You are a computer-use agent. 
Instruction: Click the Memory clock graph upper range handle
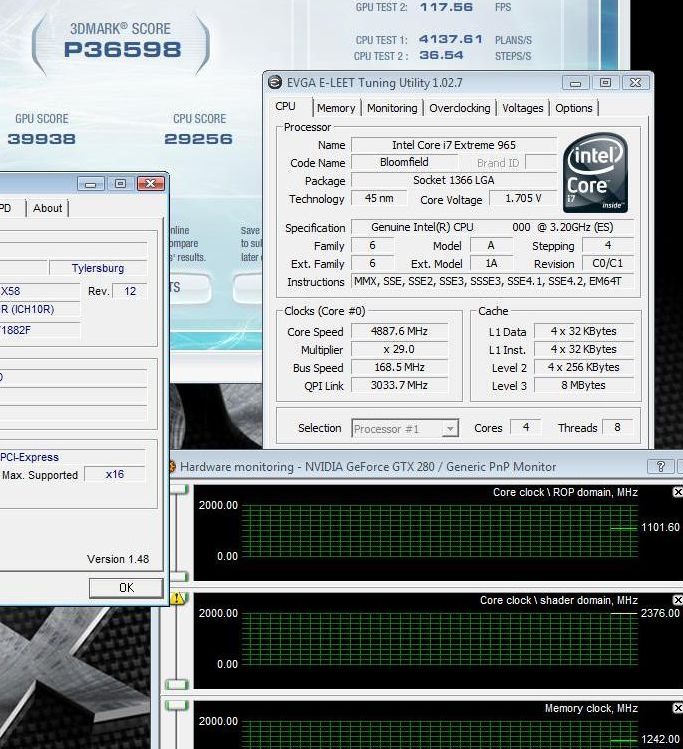pos(177,705)
